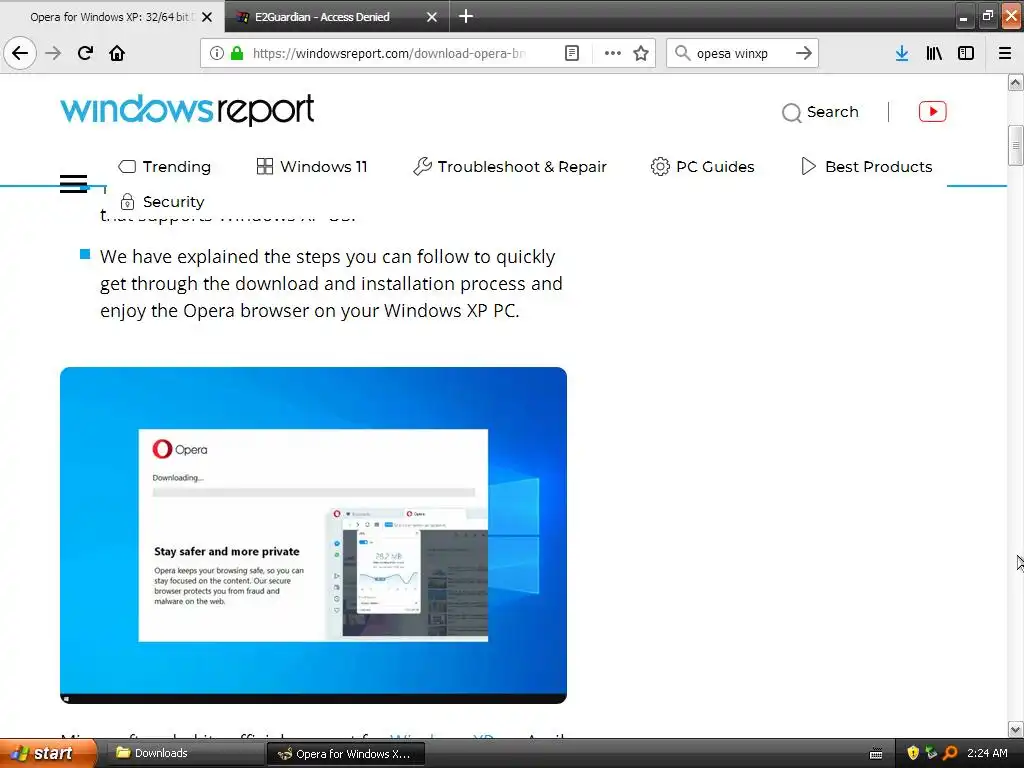
Task: Open the Best Products menu item
Action: 867,167
